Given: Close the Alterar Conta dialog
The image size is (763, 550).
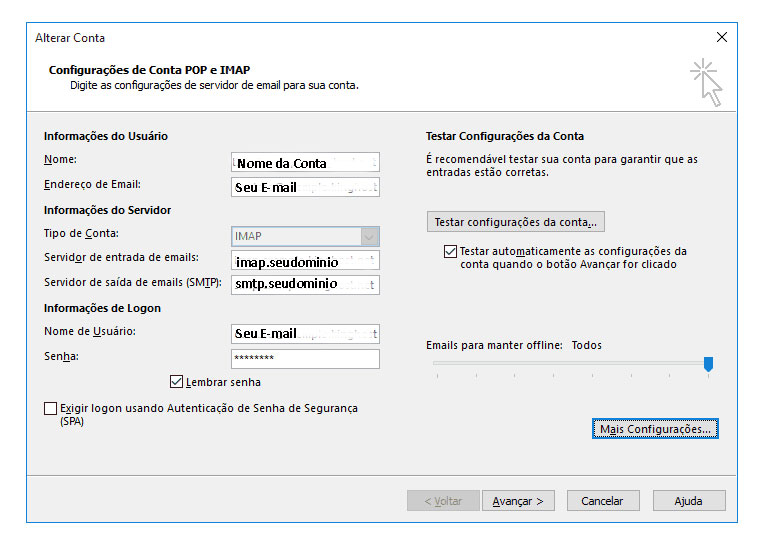Looking at the screenshot, I should 722,37.
